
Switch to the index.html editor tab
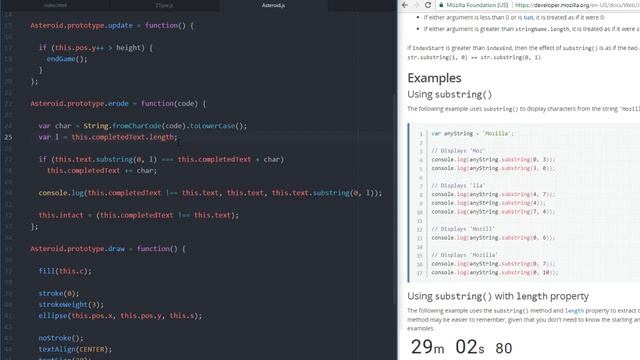pos(55,5)
